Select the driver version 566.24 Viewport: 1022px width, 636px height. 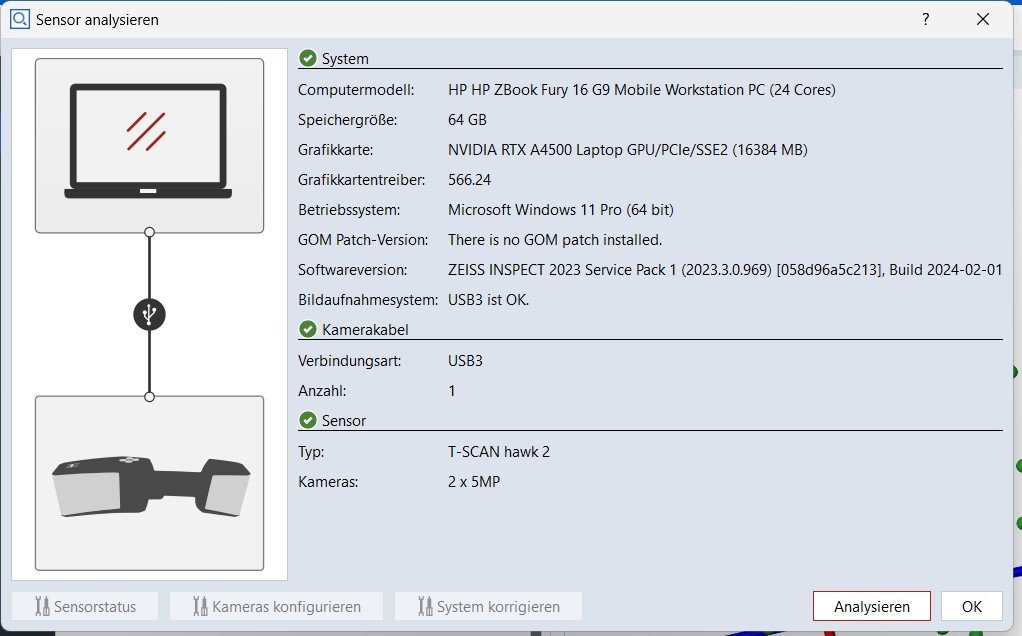click(x=469, y=180)
